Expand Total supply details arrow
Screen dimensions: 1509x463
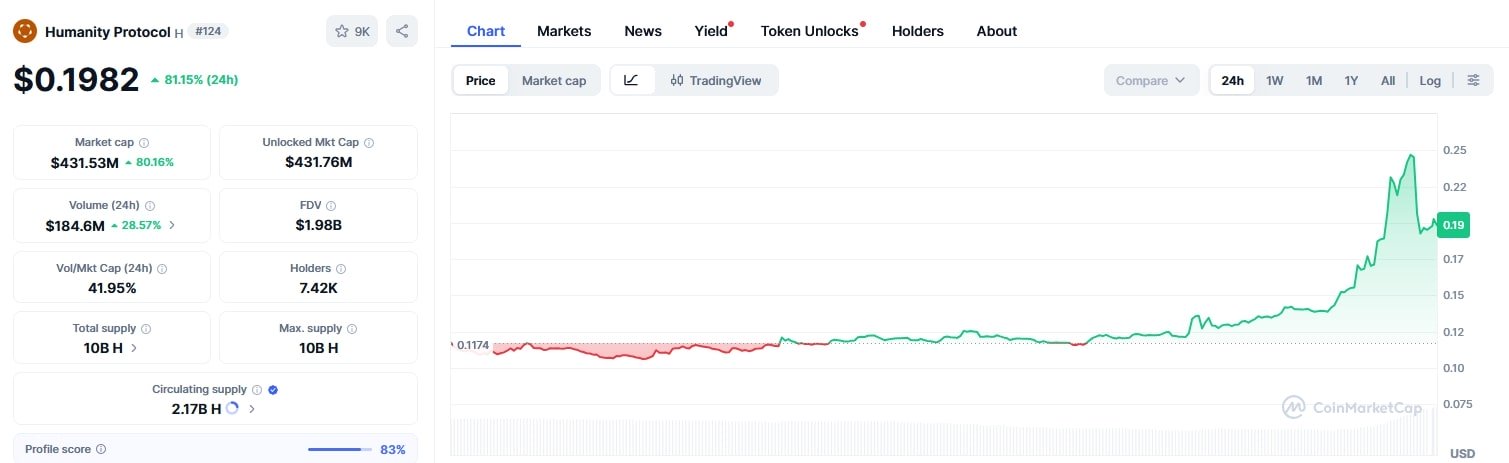point(134,348)
